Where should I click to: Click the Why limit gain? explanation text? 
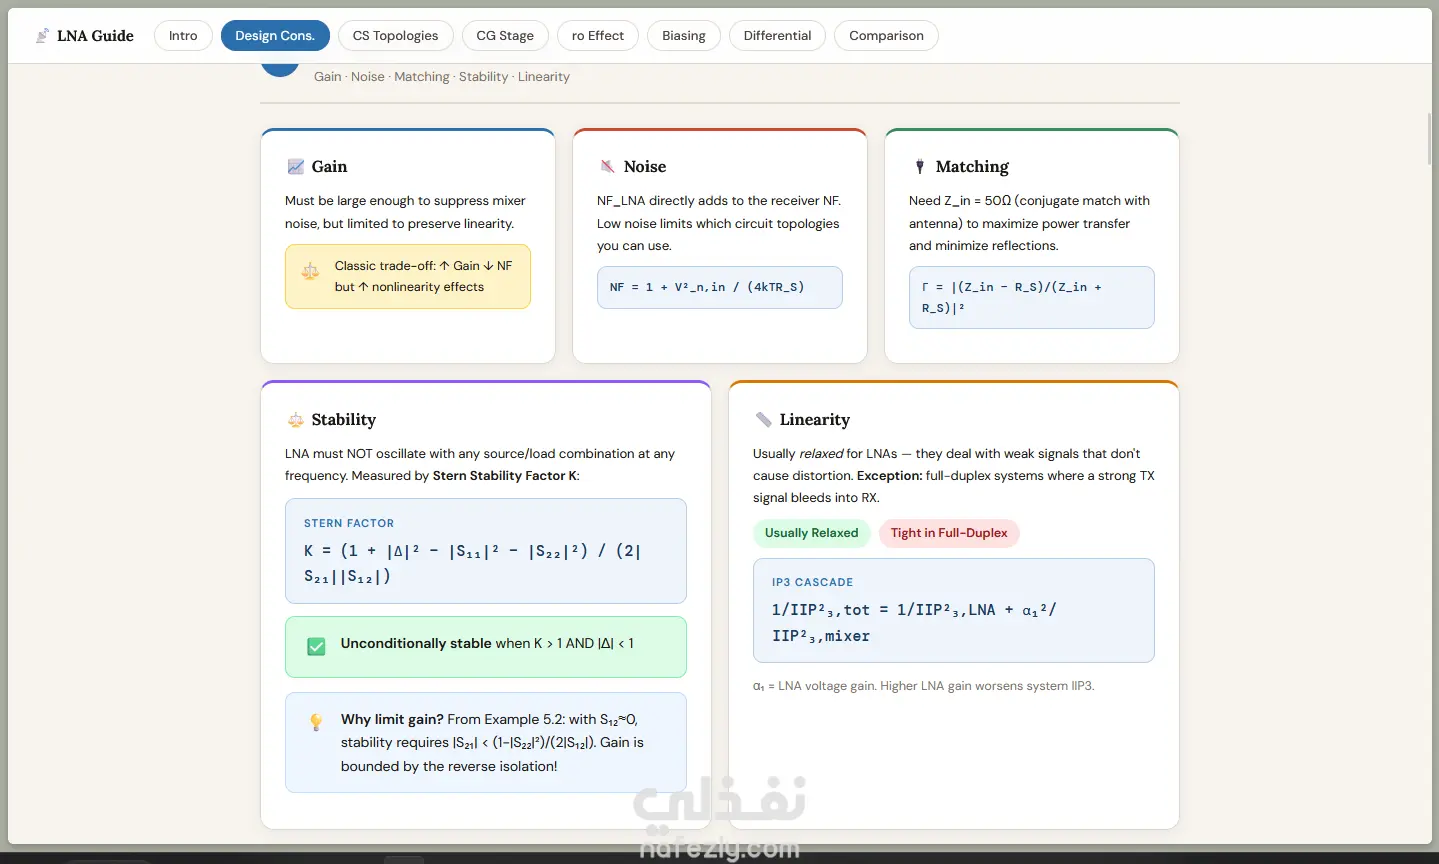(492, 742)
